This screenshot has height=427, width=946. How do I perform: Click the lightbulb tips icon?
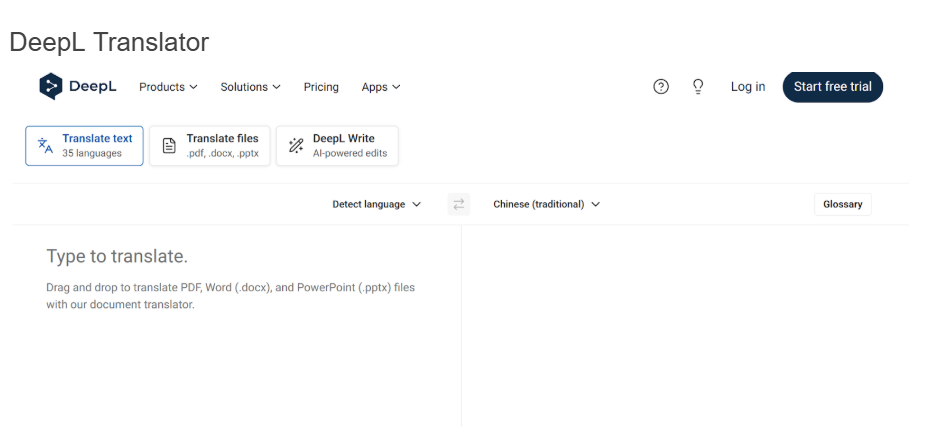[x=698, y=87]
